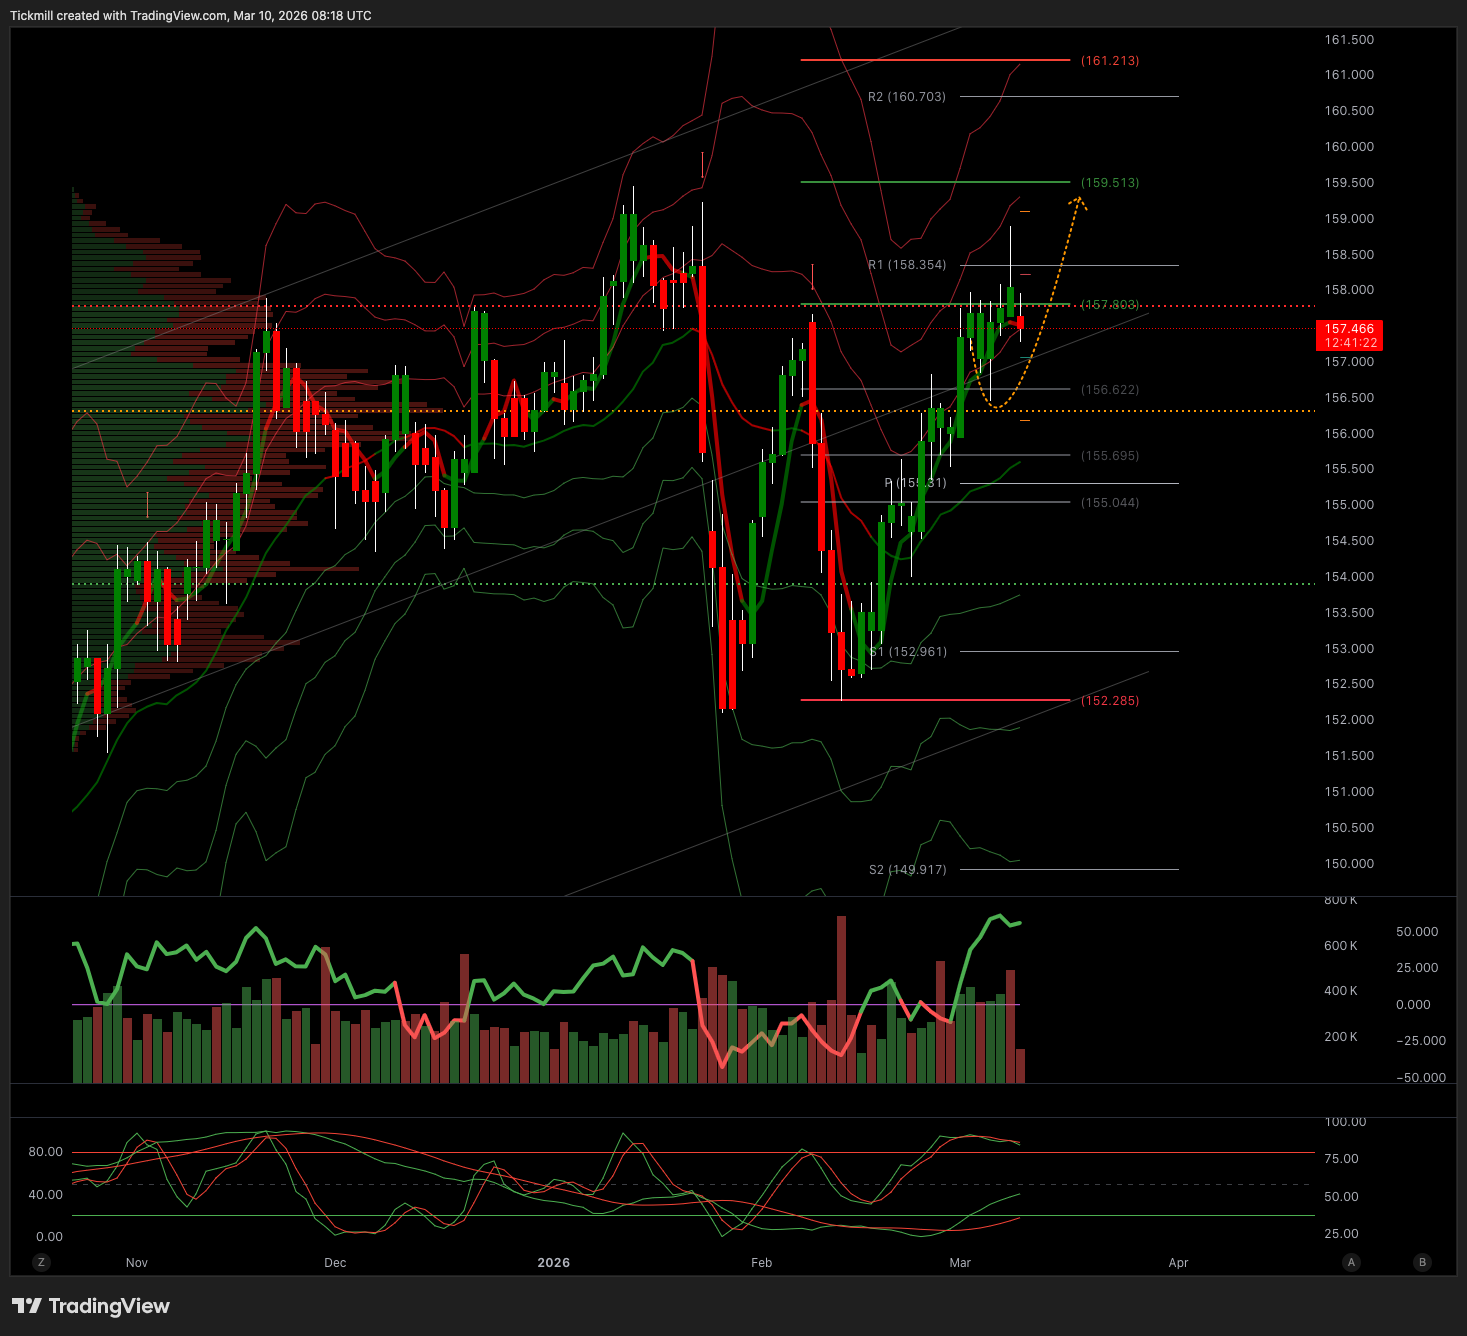Click the Tickmill created with TradingView.com header text

[x=190, y=16]
